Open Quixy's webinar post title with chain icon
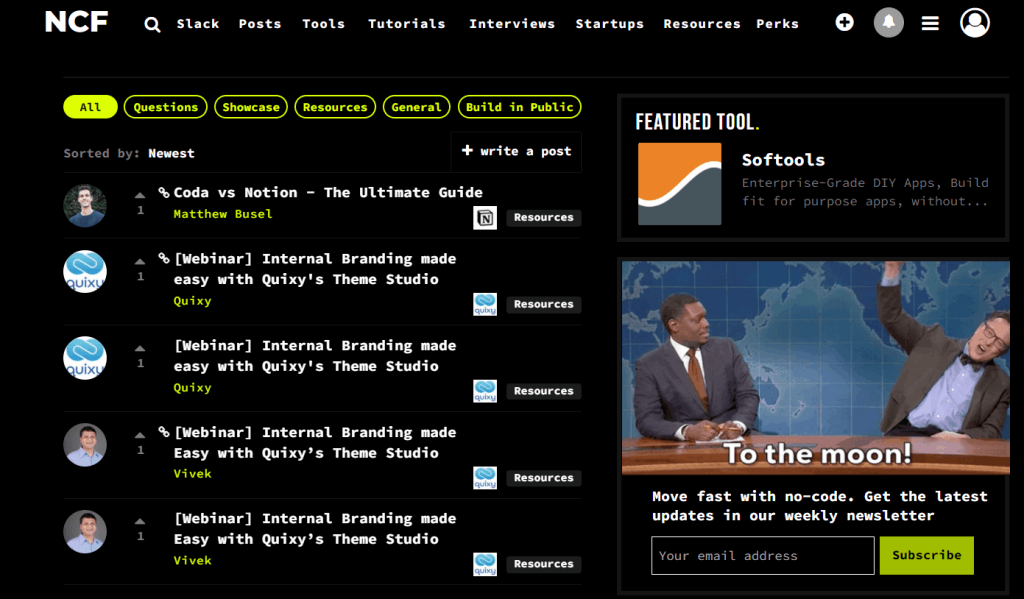 point(315,269)
